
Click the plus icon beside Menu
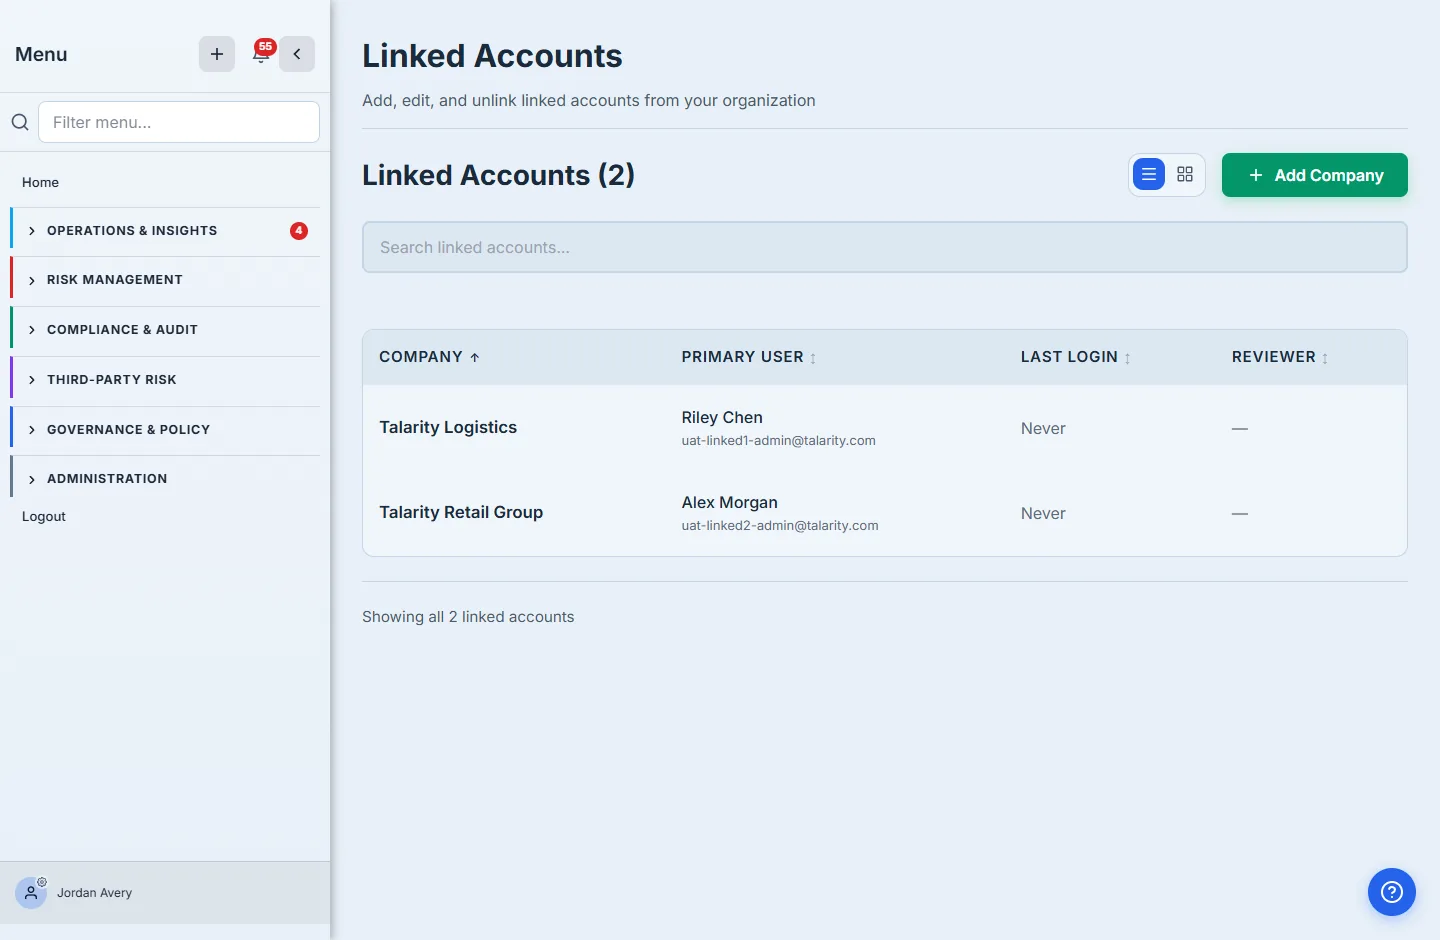217,54
